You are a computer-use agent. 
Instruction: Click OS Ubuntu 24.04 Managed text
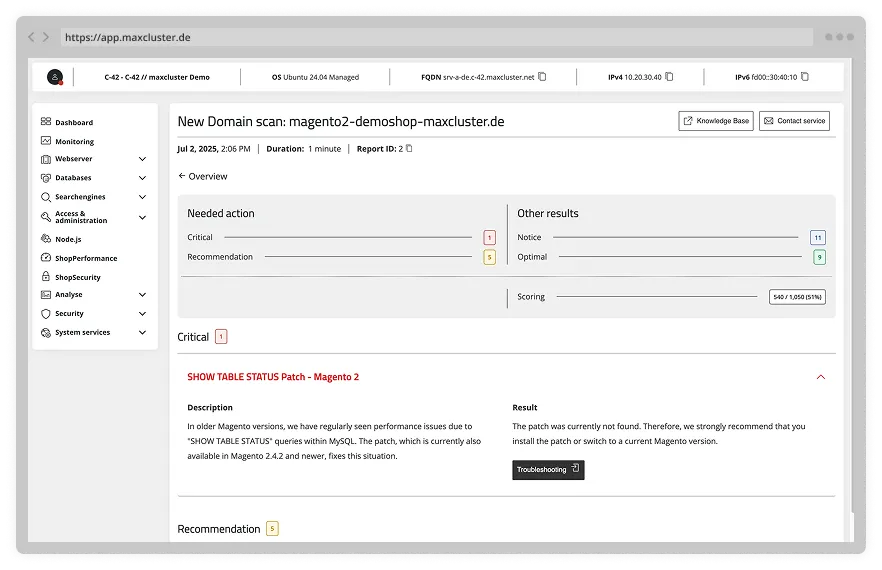pyautogui.click(x=315, y=77)
